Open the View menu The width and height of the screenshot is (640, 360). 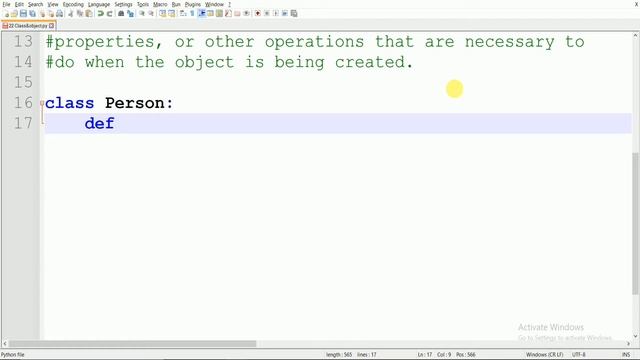(53, 4)
